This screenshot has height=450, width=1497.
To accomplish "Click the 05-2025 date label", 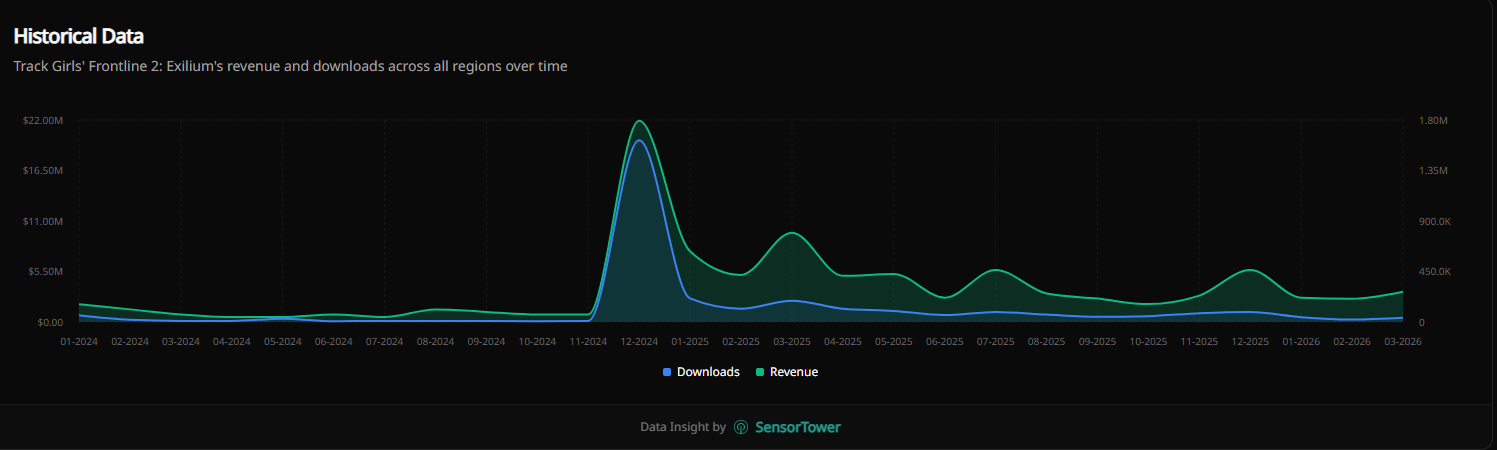I will 894,342.
